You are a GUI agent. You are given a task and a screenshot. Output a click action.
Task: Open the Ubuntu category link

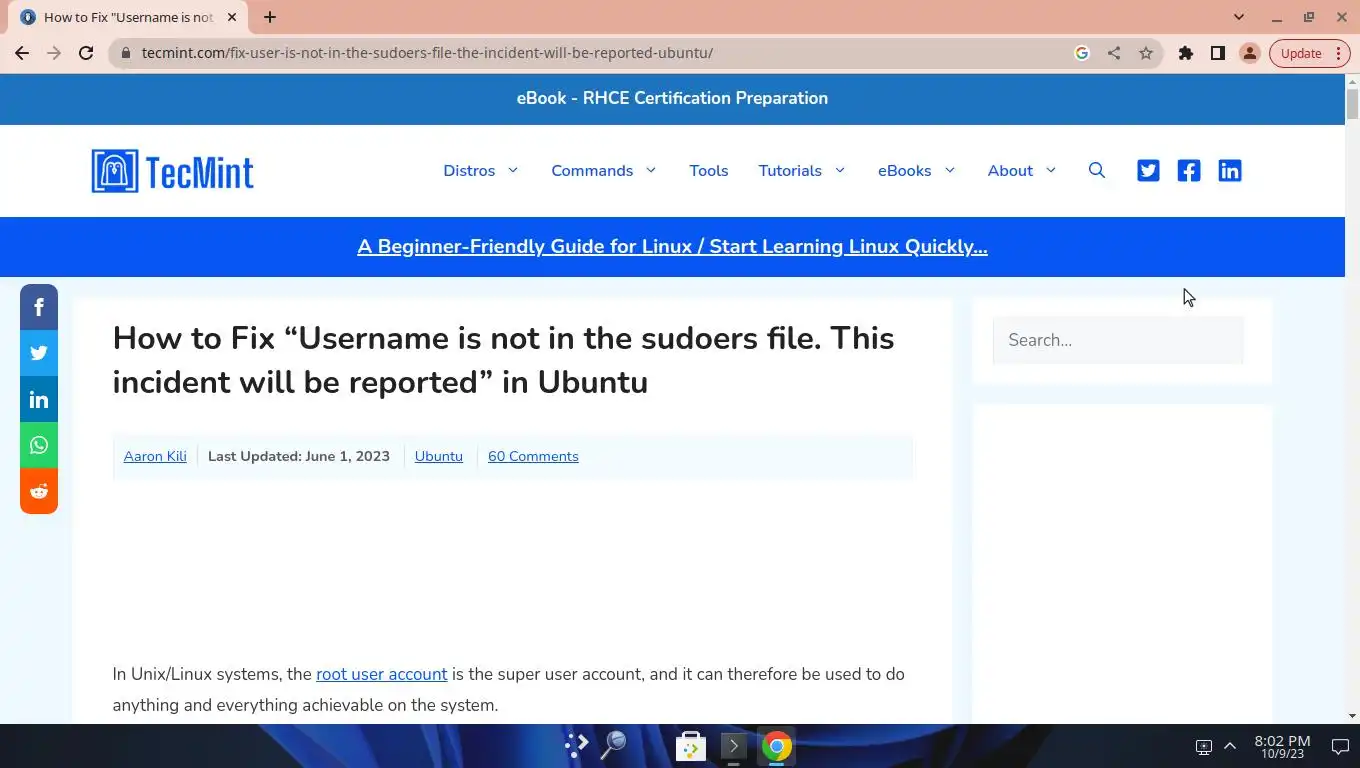(x=439, y=456)
